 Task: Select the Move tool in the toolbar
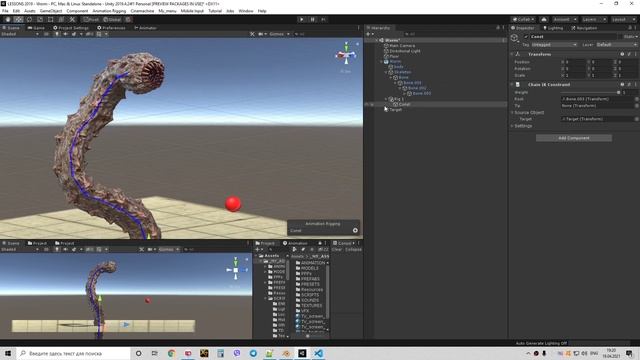[x=18, y=20]
